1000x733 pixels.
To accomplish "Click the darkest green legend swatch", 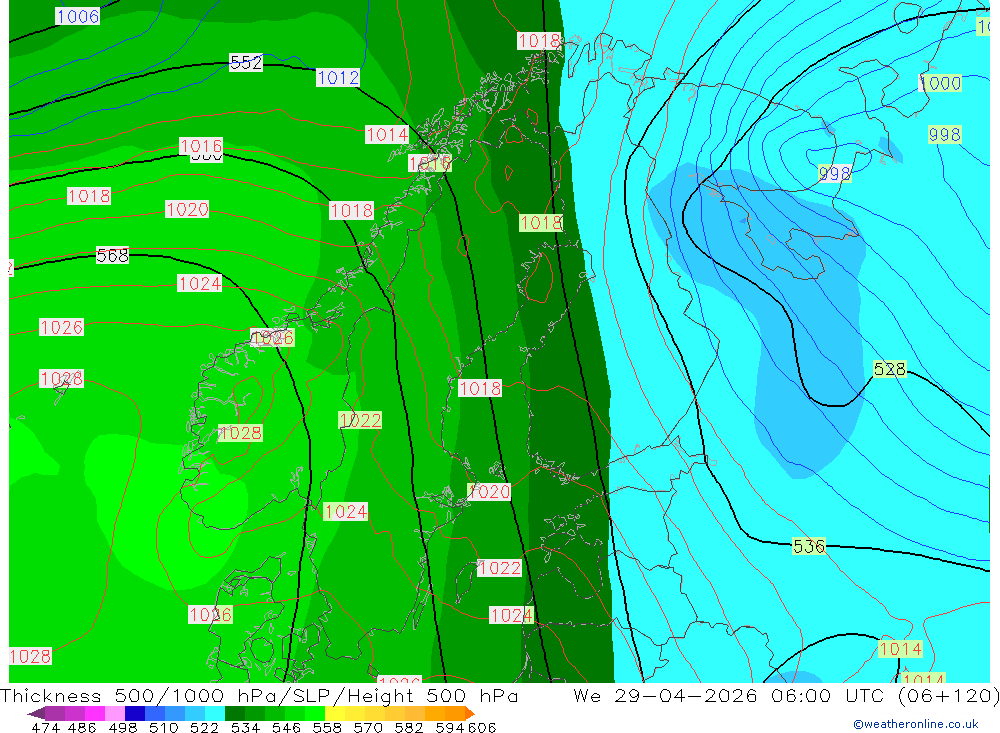I will [235, 713].
